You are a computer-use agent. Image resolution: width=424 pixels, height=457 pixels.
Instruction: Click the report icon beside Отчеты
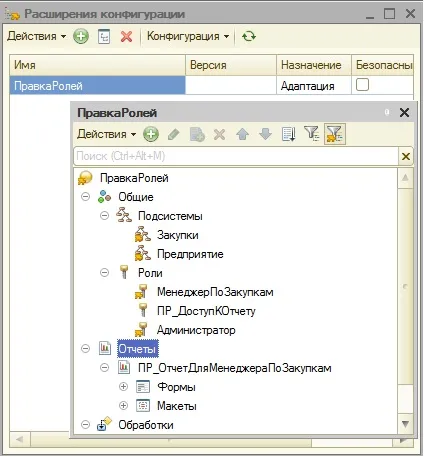pos(105,348)
